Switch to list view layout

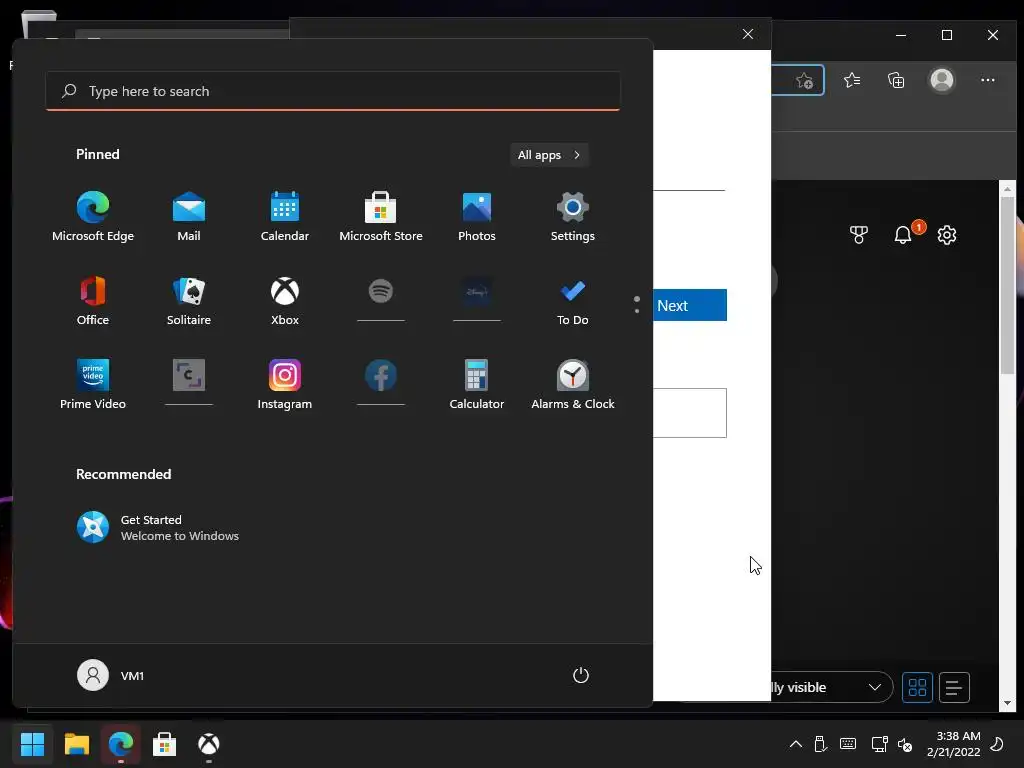[954, 687]
